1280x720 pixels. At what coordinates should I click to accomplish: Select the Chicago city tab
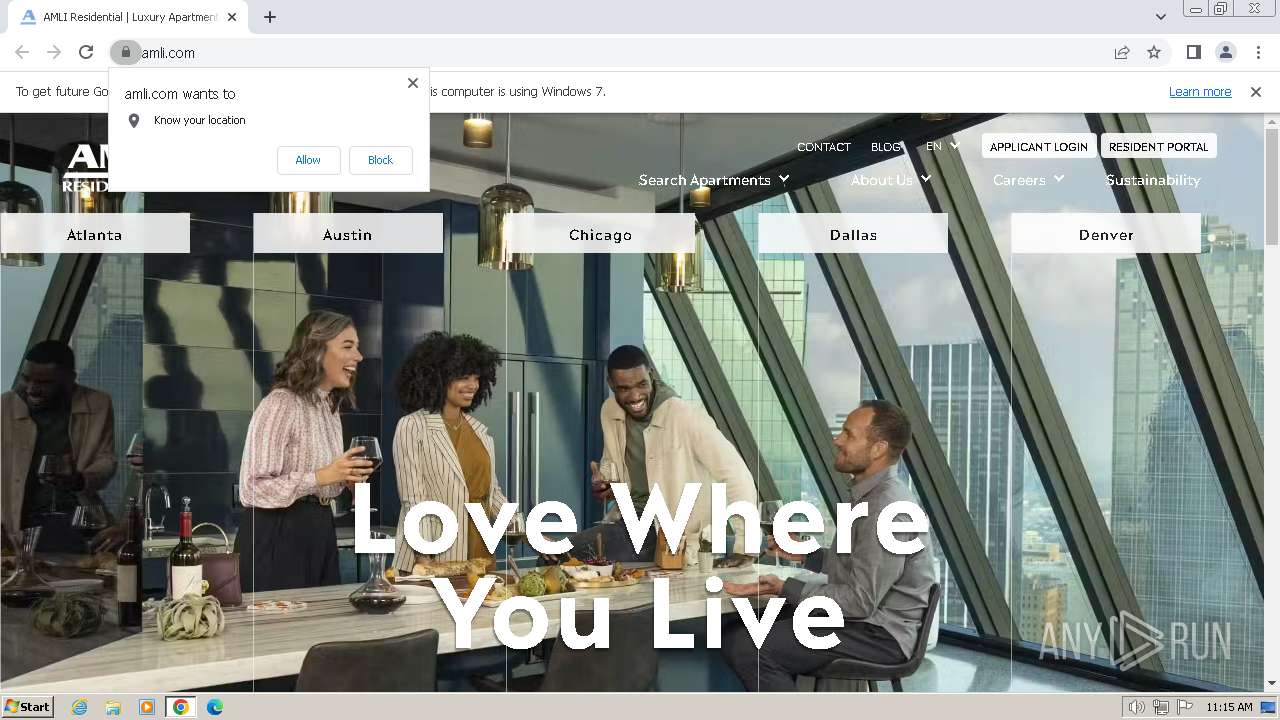(x=601, y=234)
